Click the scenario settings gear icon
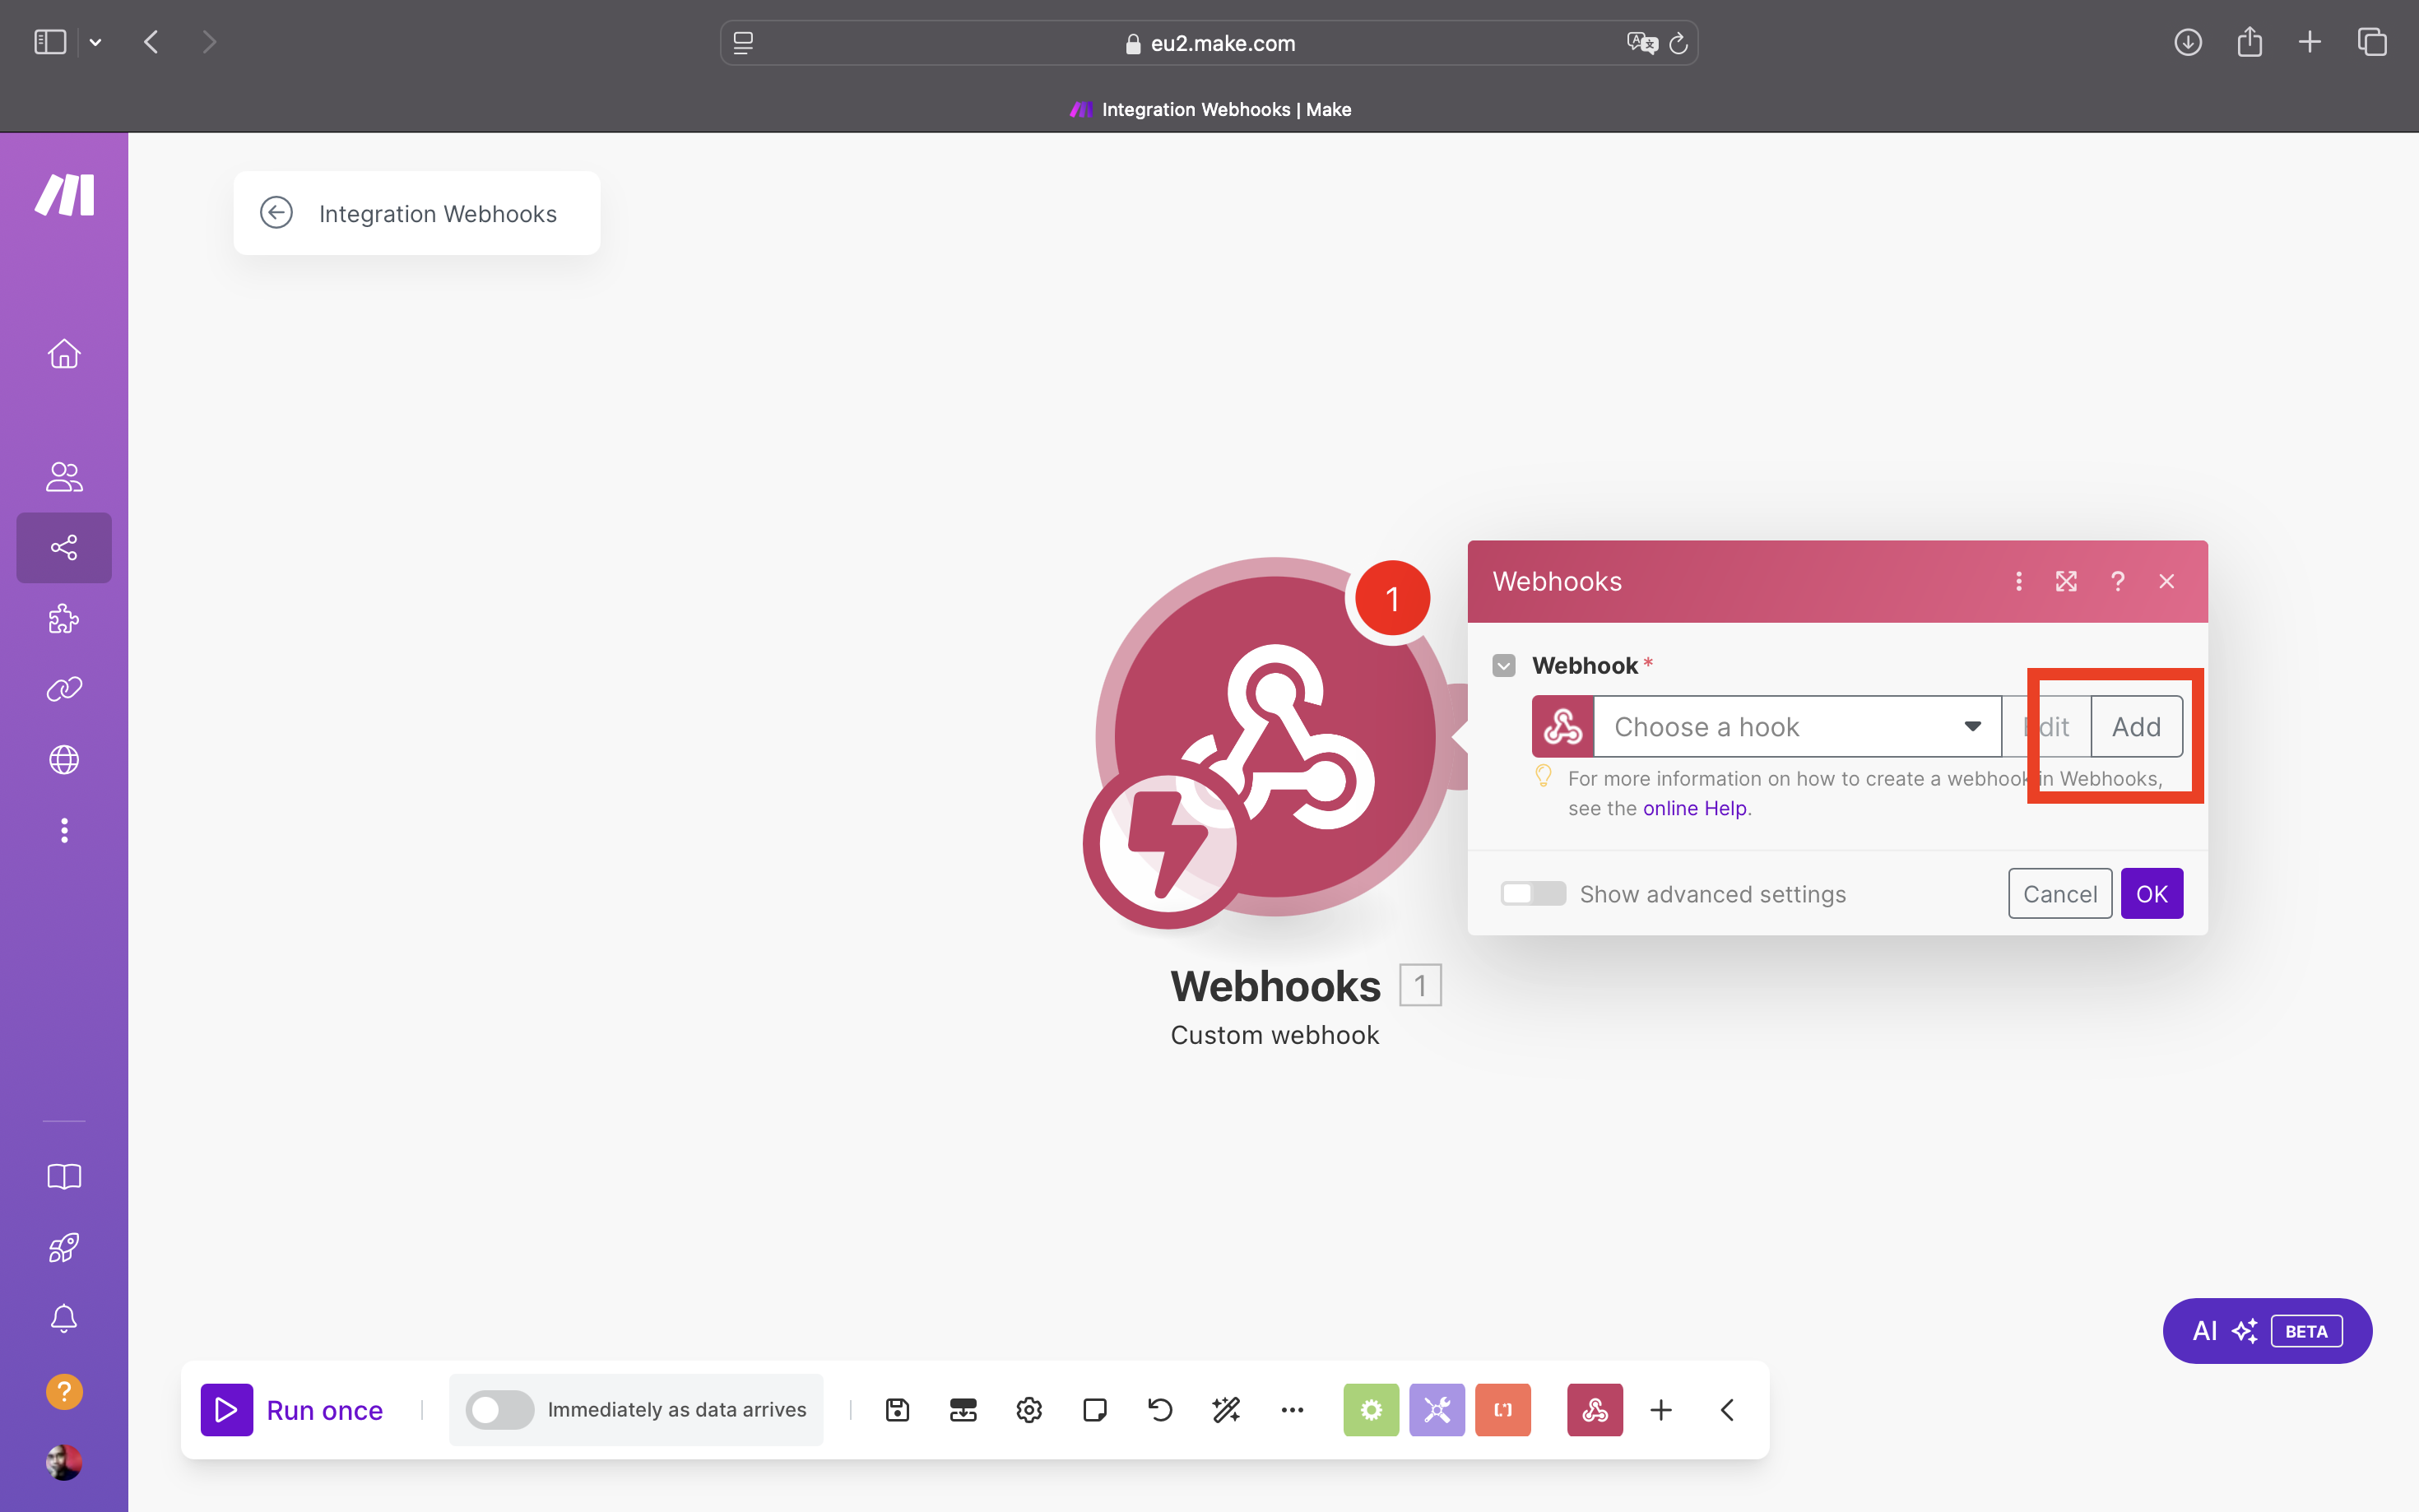The image size is (2419, 1512). (1029, 1409)
